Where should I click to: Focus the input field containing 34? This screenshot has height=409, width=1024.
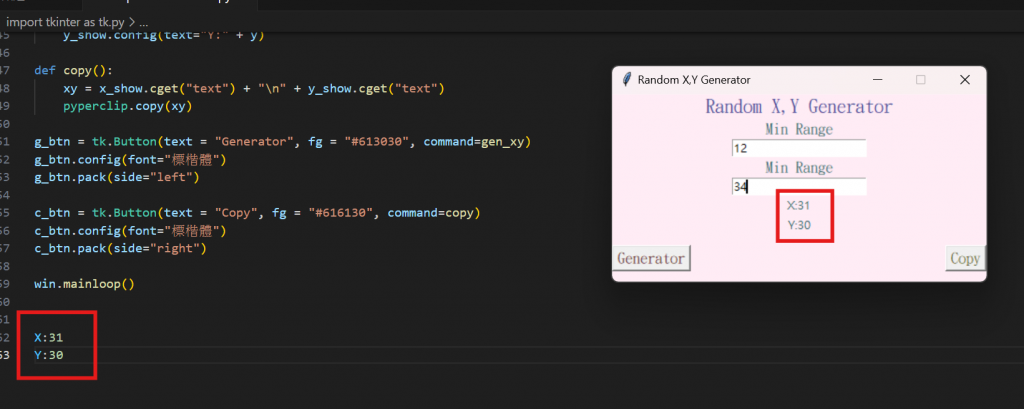799,187
